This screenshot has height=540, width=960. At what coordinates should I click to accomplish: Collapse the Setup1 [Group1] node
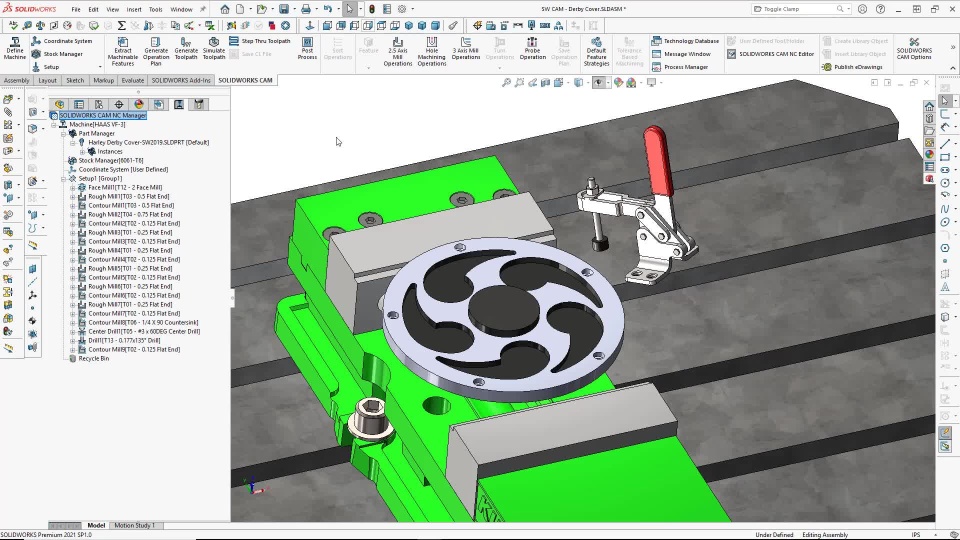tap(63, 179)
